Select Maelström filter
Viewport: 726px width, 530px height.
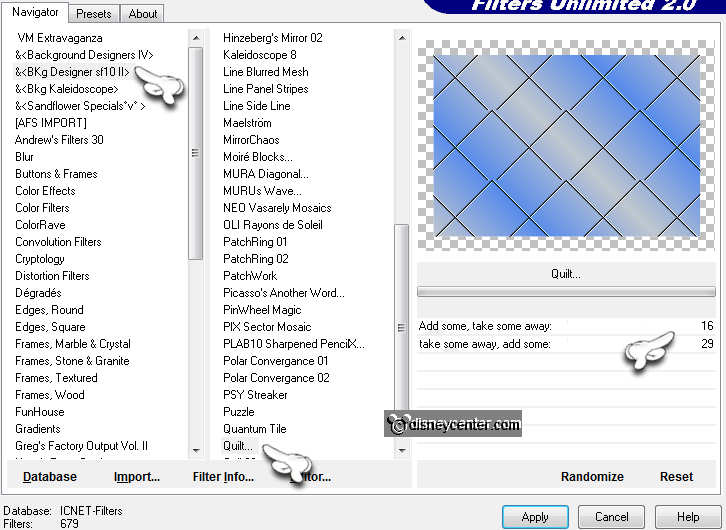point(247,123)
